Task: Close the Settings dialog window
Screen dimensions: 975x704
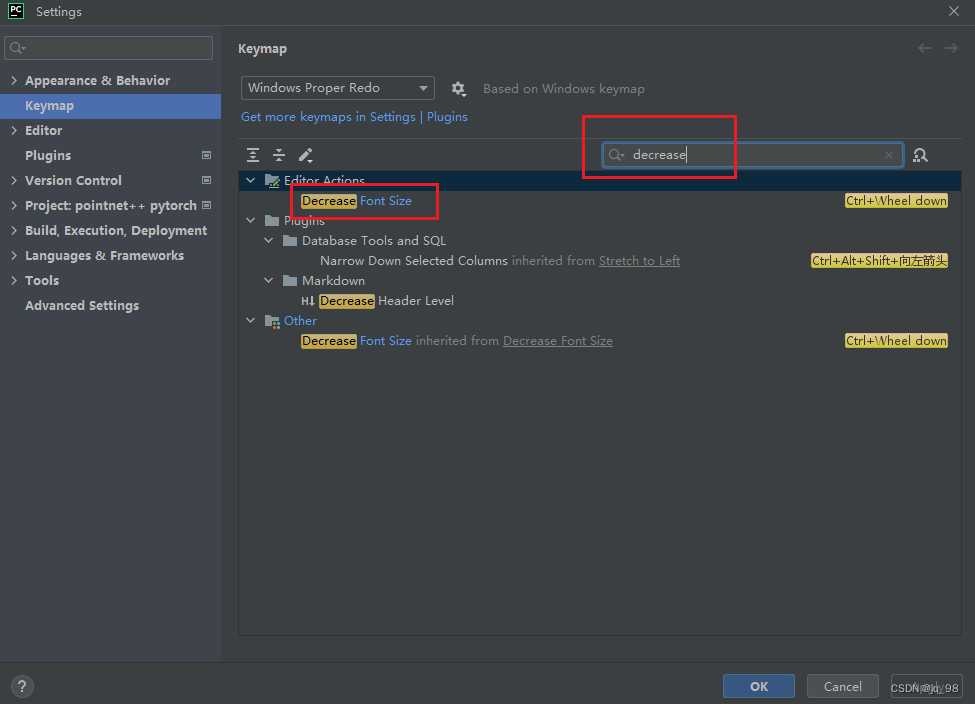Action: [x=954, y=11]
